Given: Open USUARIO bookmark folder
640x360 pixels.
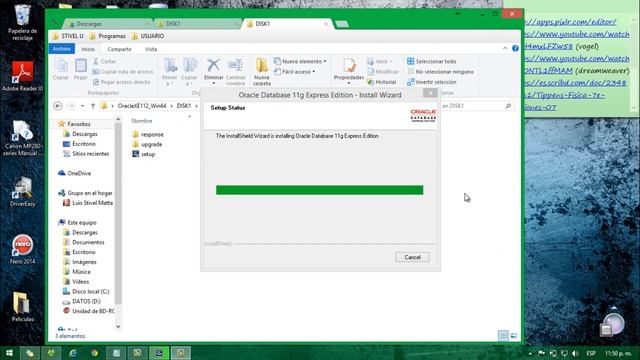Looking at the screenshot, I should coord(148,36).
